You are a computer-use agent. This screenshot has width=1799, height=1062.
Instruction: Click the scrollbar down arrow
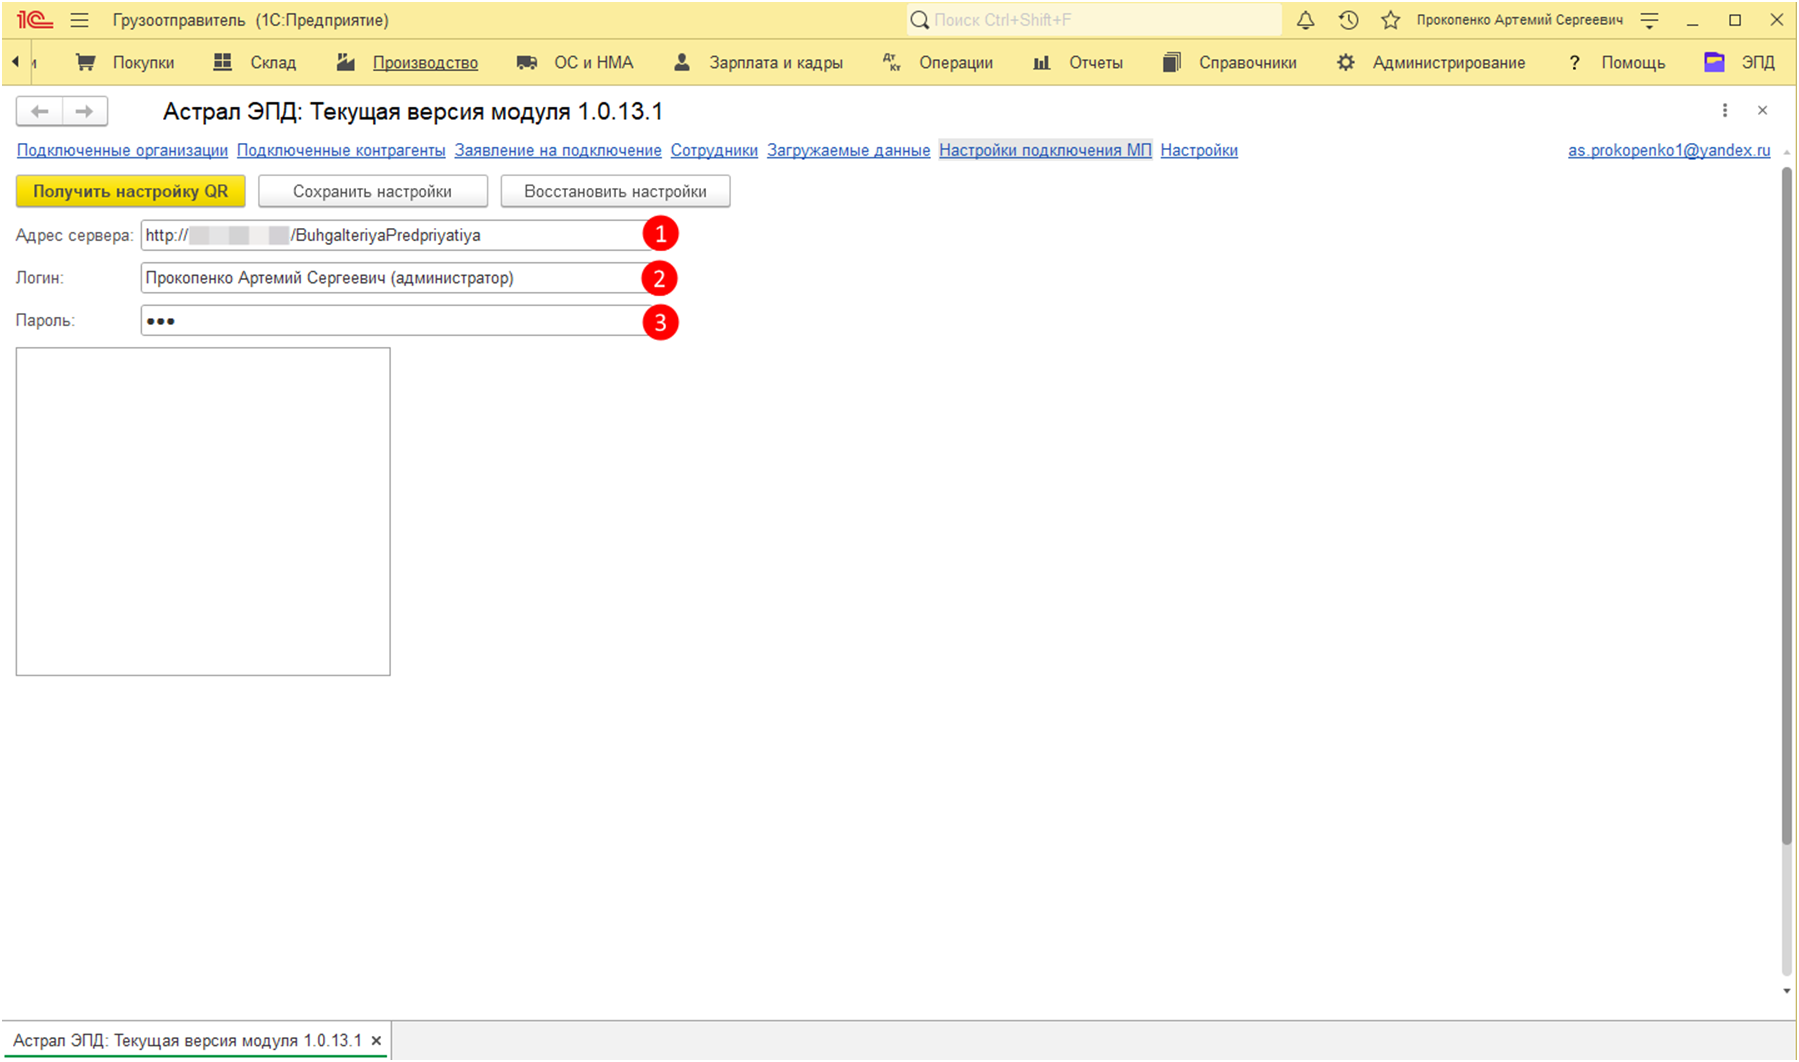[1787, 991]
